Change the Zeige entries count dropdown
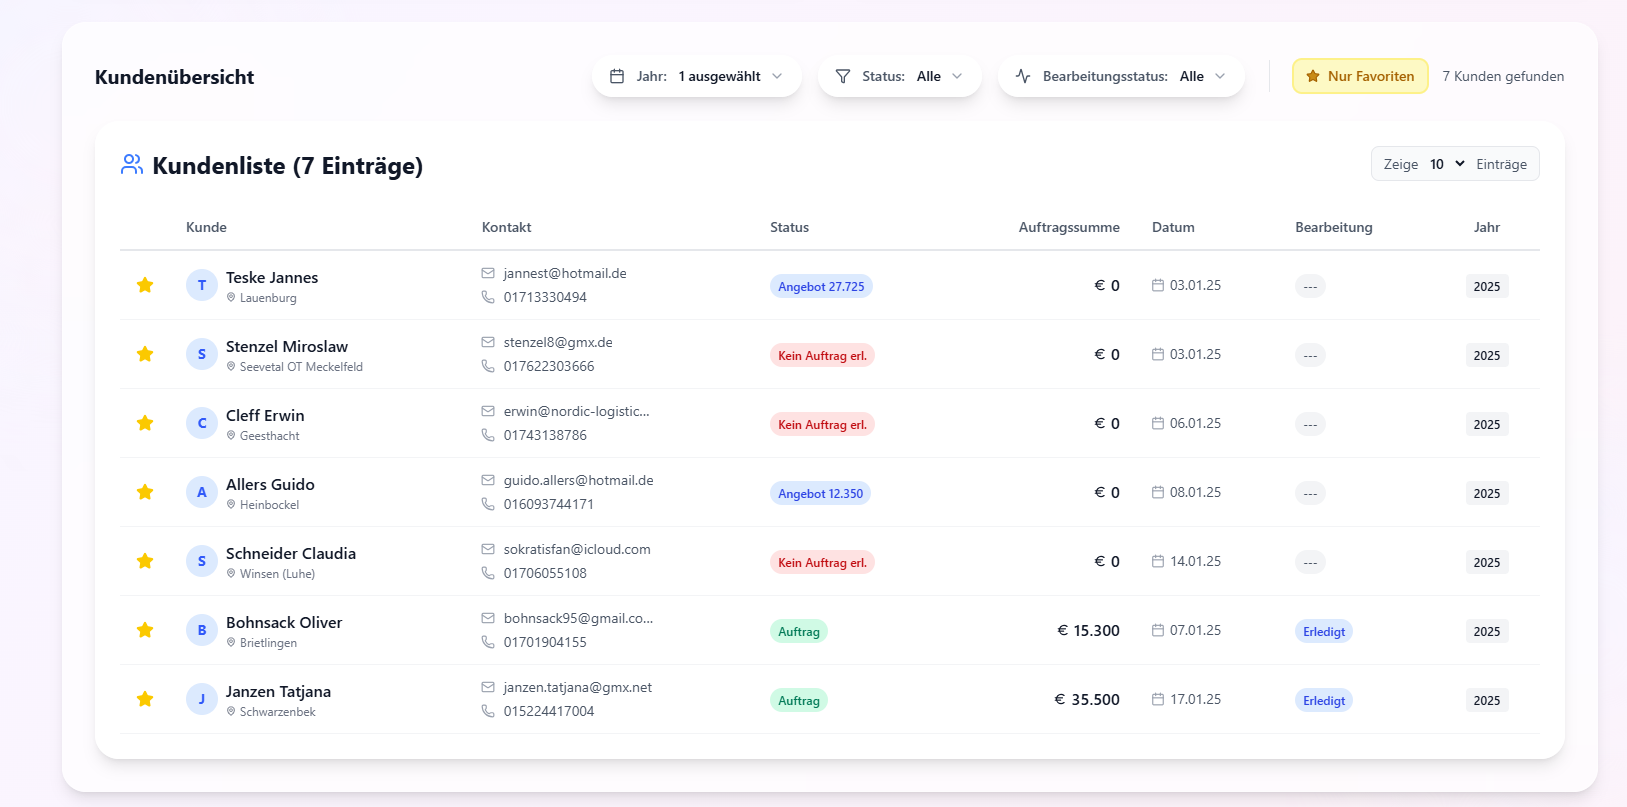 pos(1447,164)
